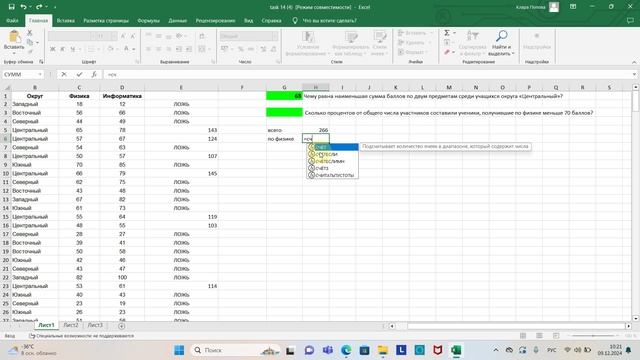Collapse the ribbon with the up chevron
The image size is (640, 360).
(x=634, y=62)
